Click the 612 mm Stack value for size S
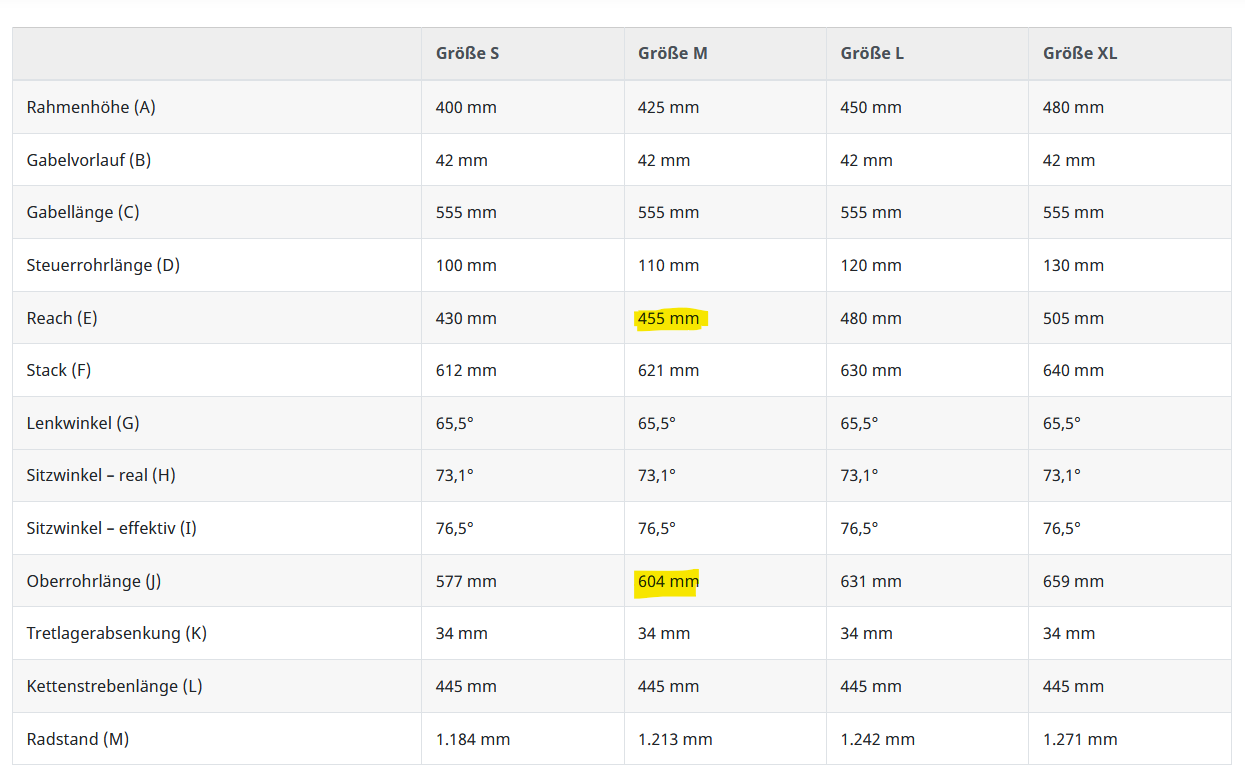 466,370
